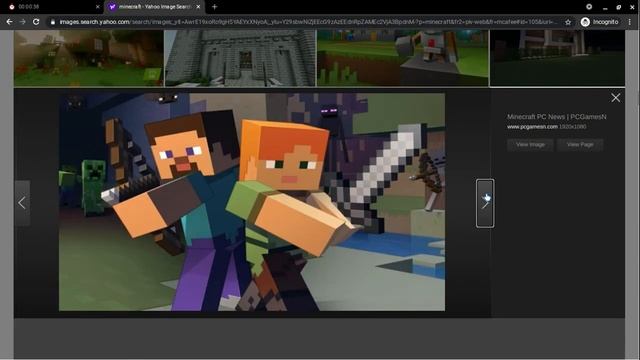Click the circular icon in the title bar
This screenshot has width=640, height=360.
[x=589, y=7]
